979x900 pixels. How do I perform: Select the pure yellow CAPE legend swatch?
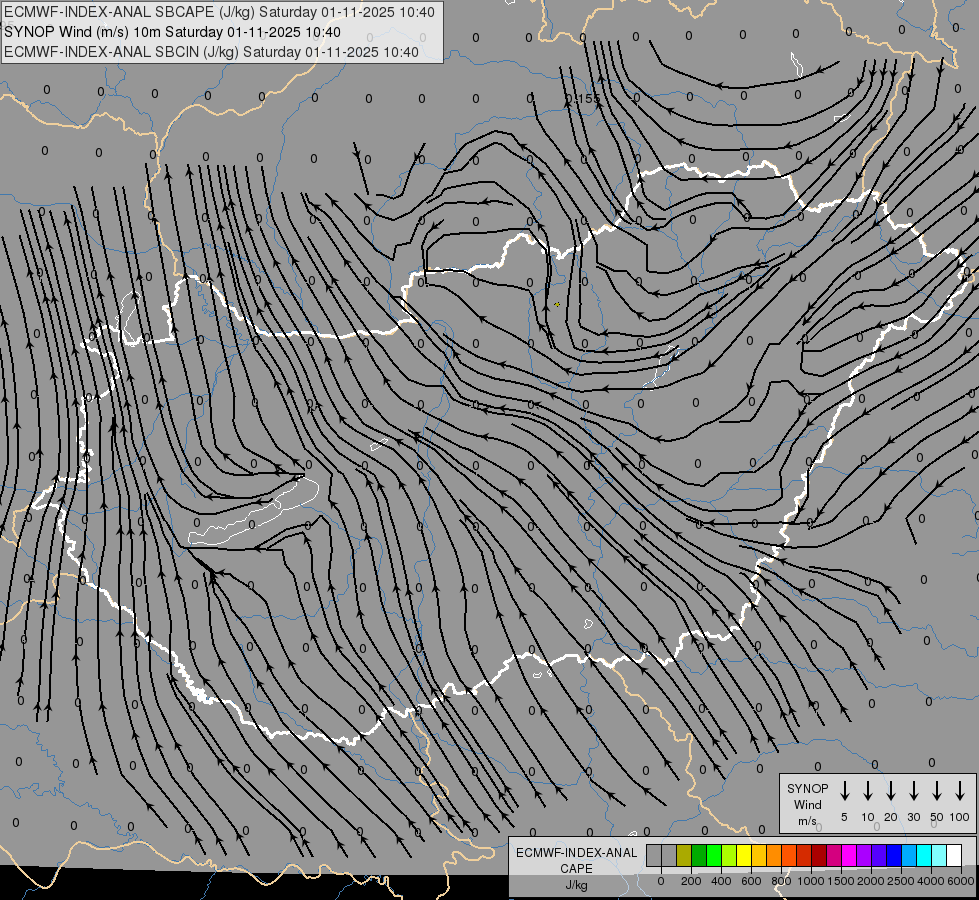(x=744, y=856)
